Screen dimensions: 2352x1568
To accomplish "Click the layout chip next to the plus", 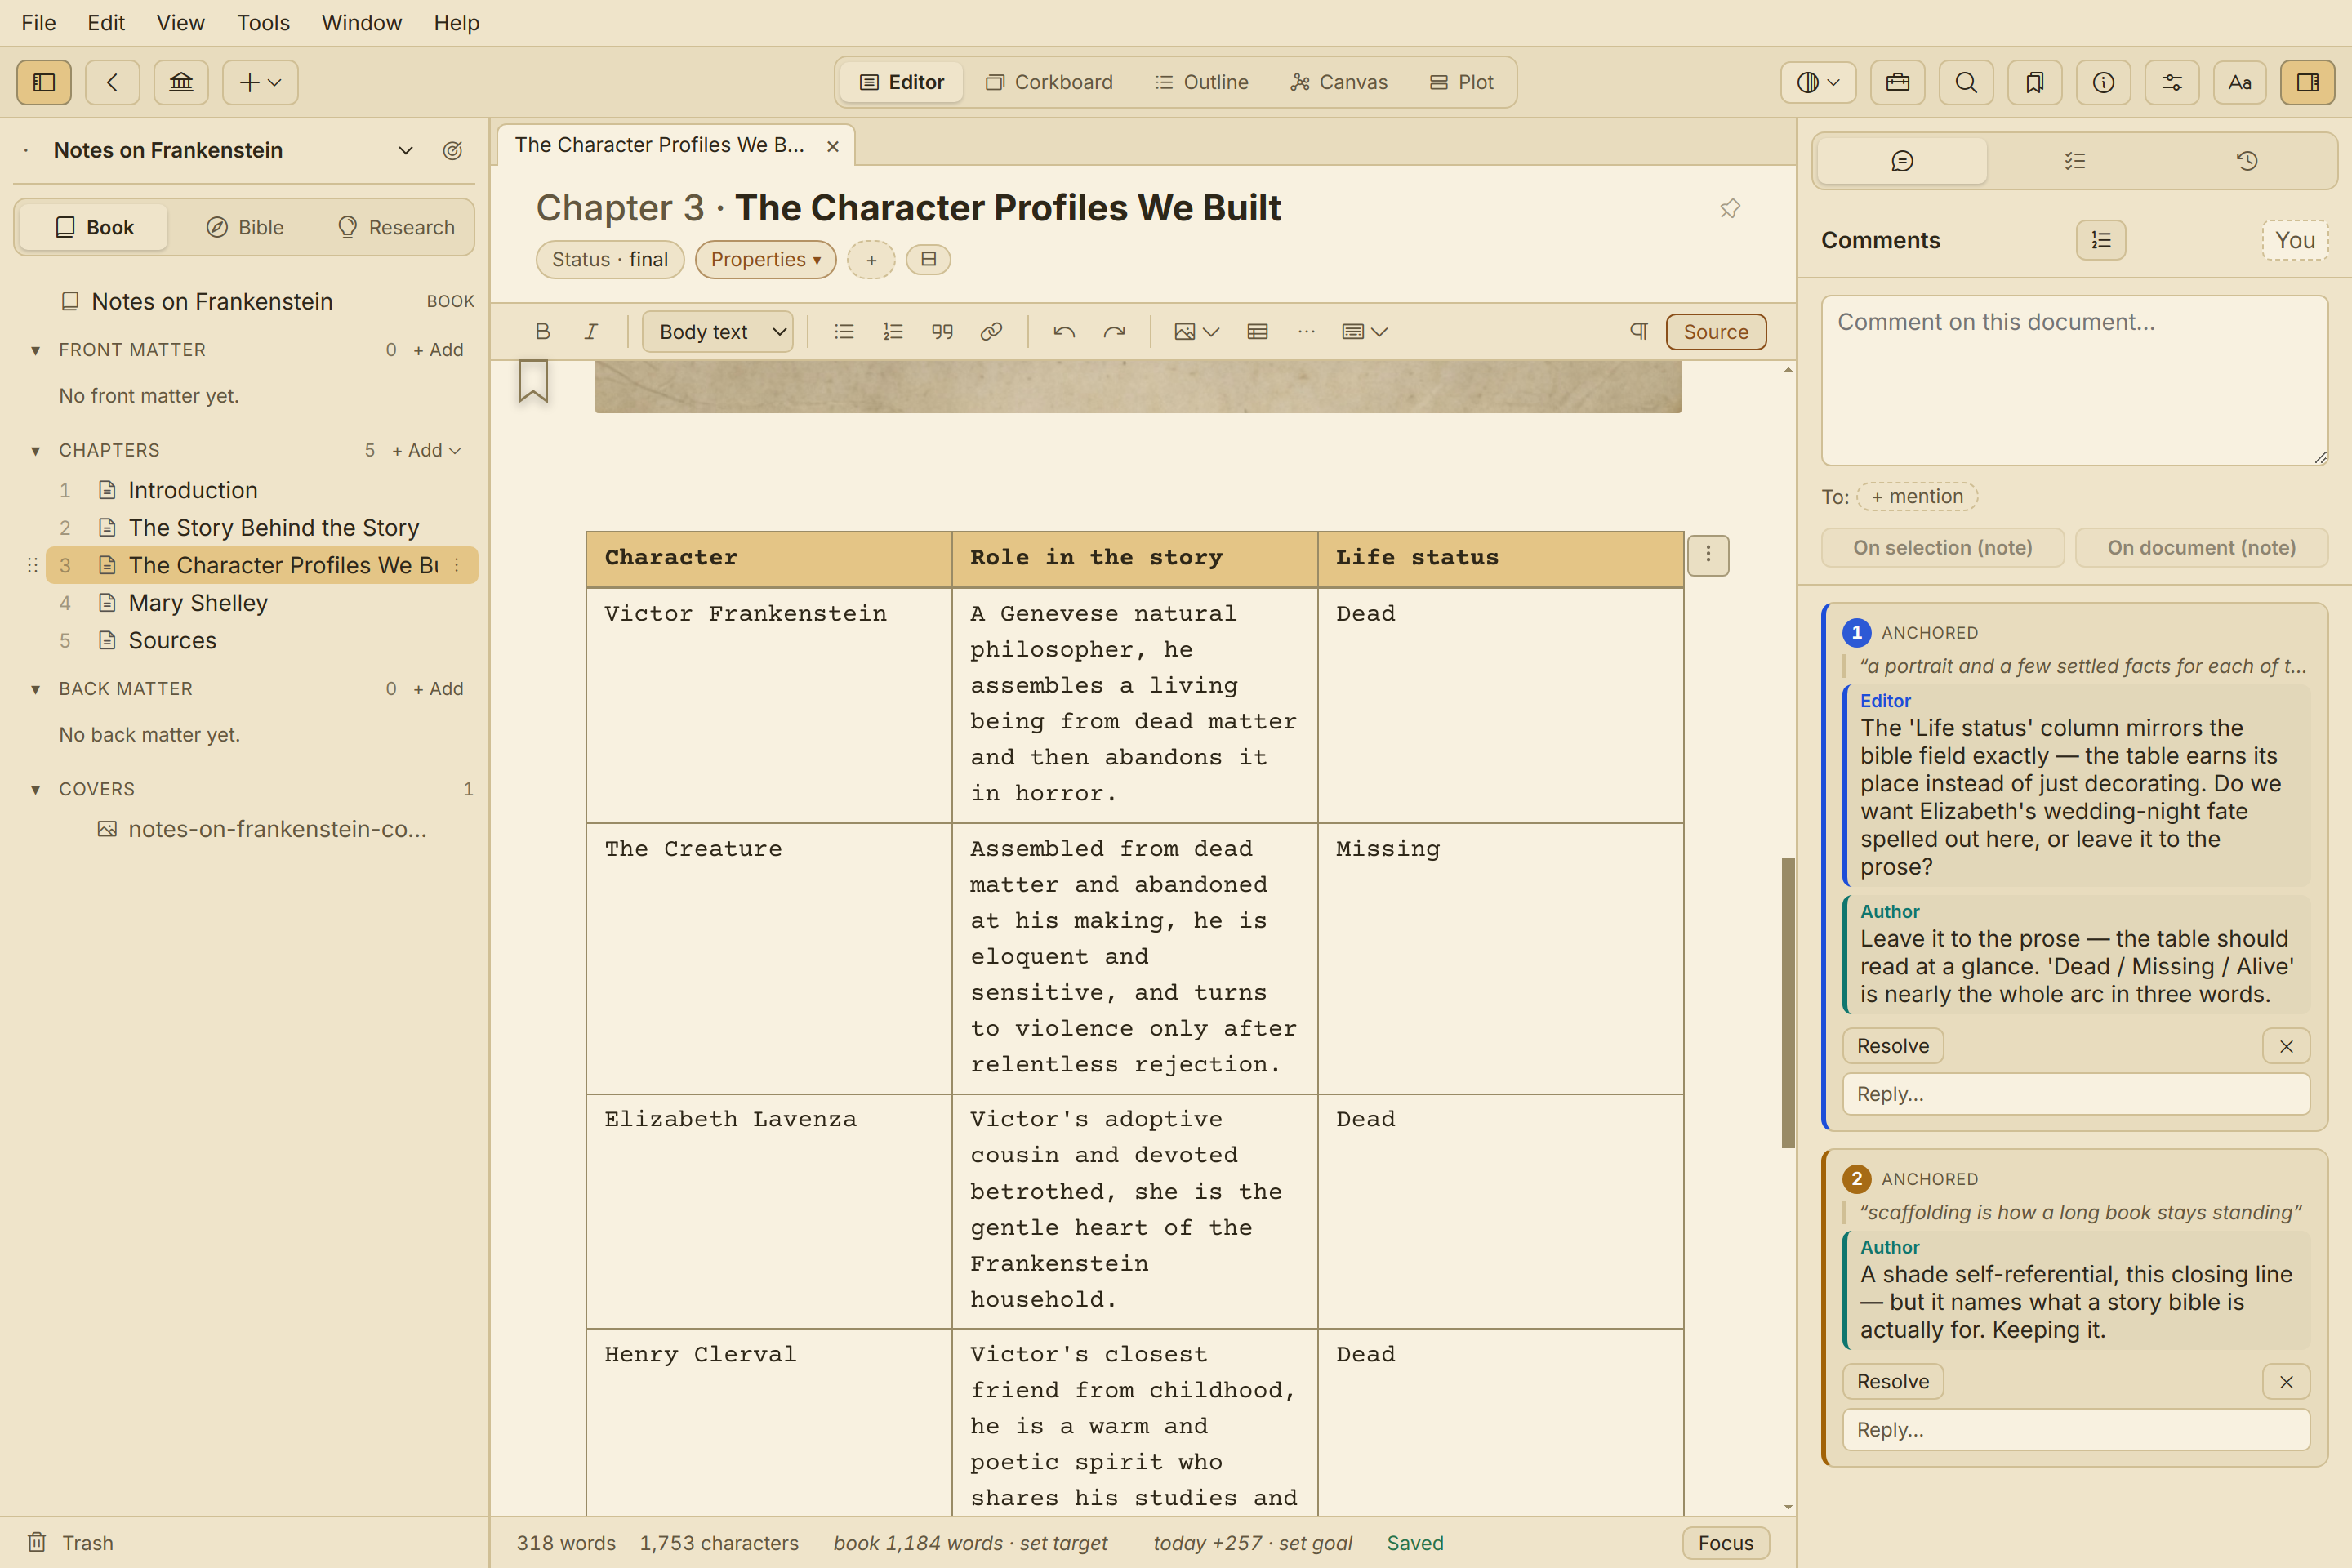I will [928, 260].
